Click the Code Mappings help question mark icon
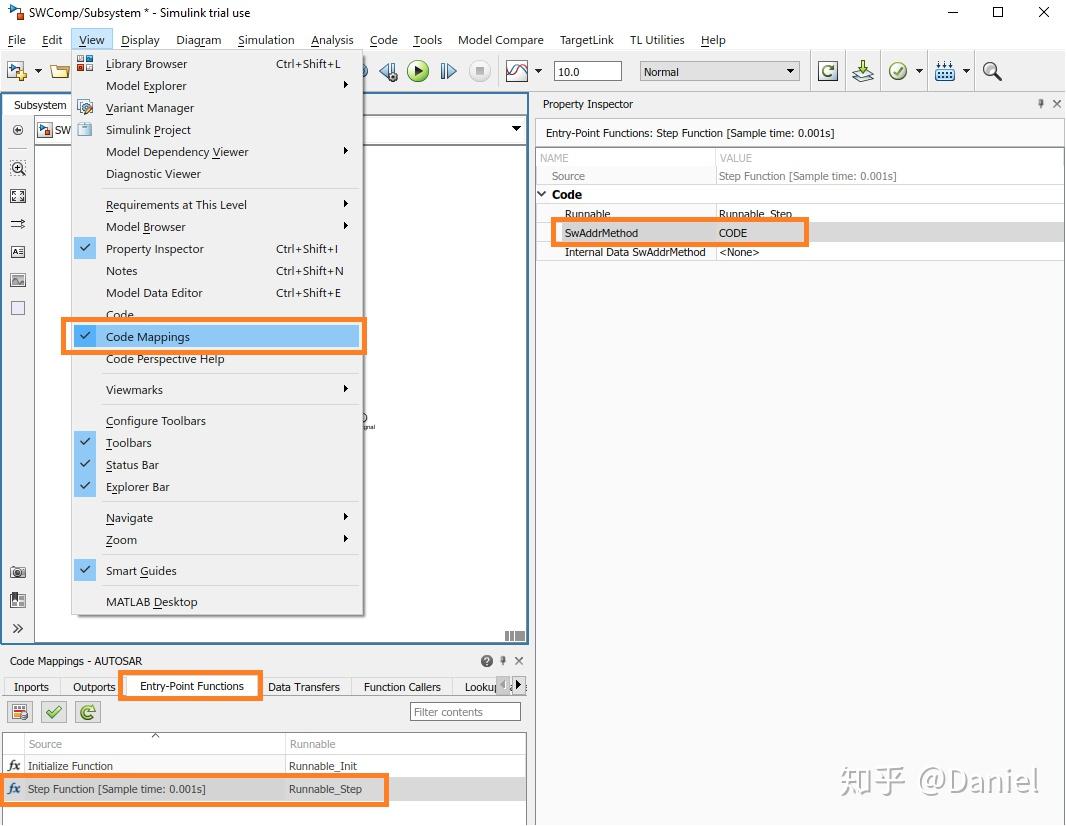This screenshot has width=1066, height=826. pyautogui.click(x=487, y=661)
